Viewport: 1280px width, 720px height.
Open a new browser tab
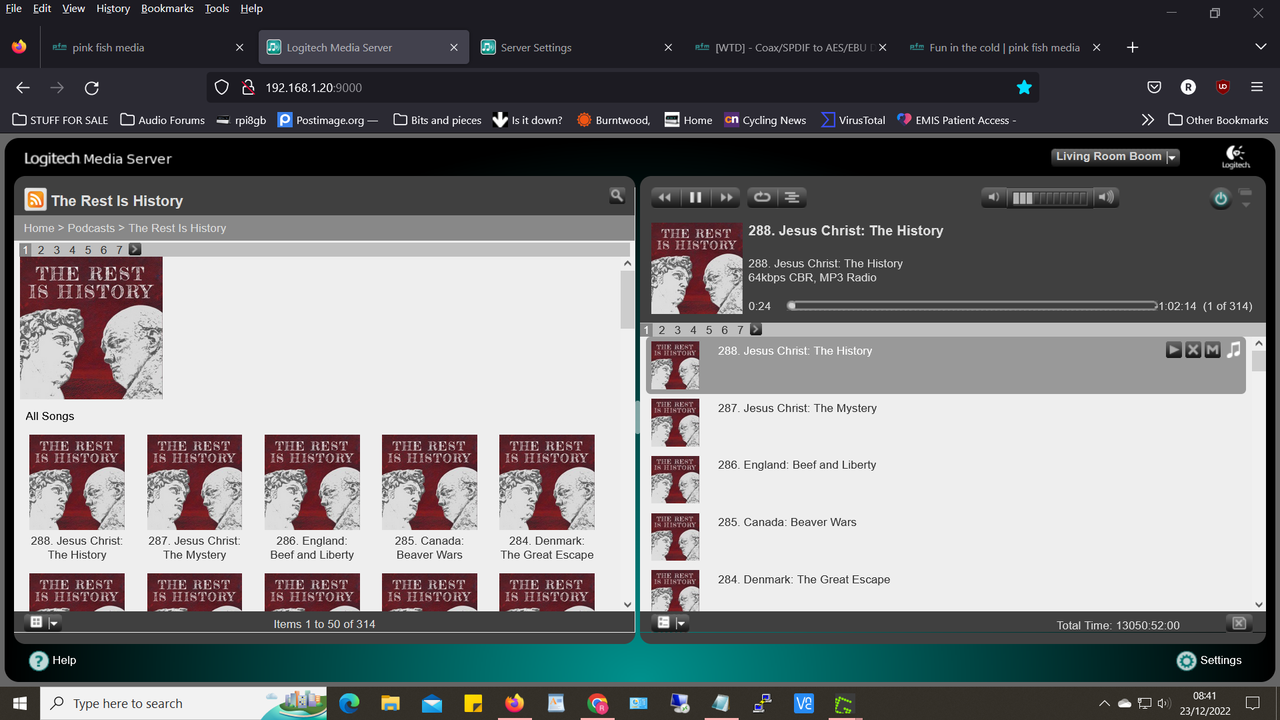click(x=1132, y=47)
